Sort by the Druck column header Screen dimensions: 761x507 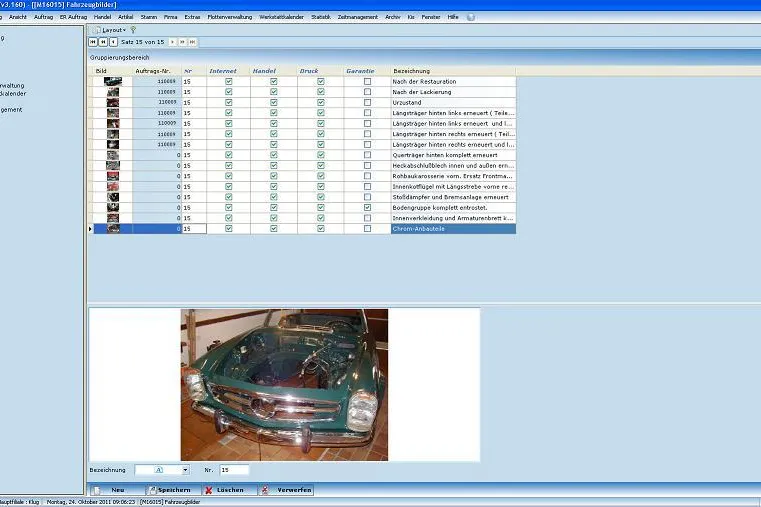pos(309,71)
